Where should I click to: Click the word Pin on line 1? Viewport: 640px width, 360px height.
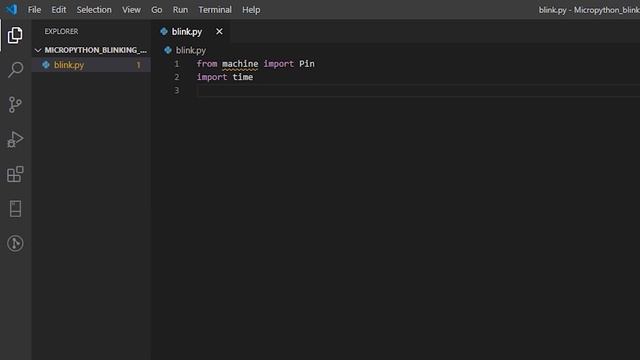307,64
